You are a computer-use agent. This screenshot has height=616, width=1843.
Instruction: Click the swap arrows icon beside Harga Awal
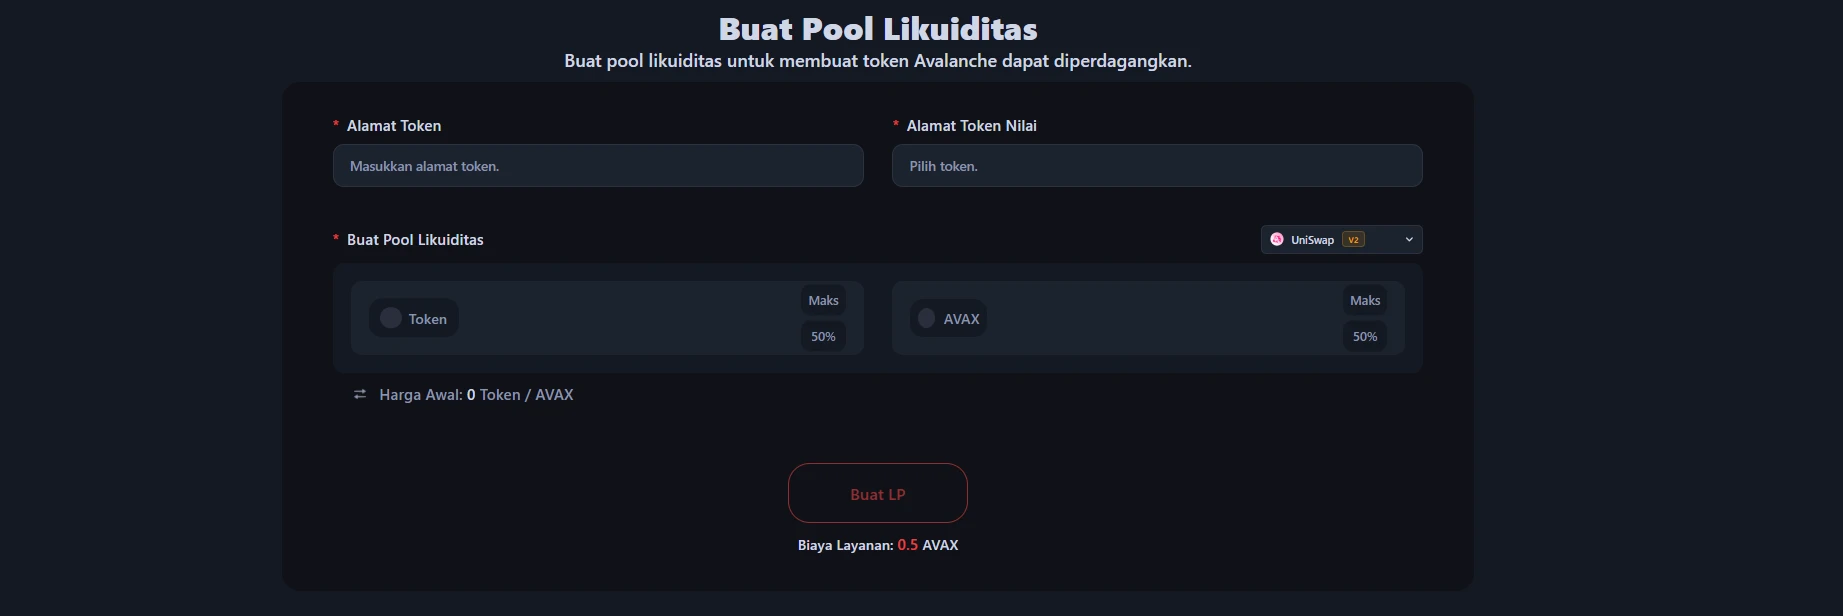(360, 395)
